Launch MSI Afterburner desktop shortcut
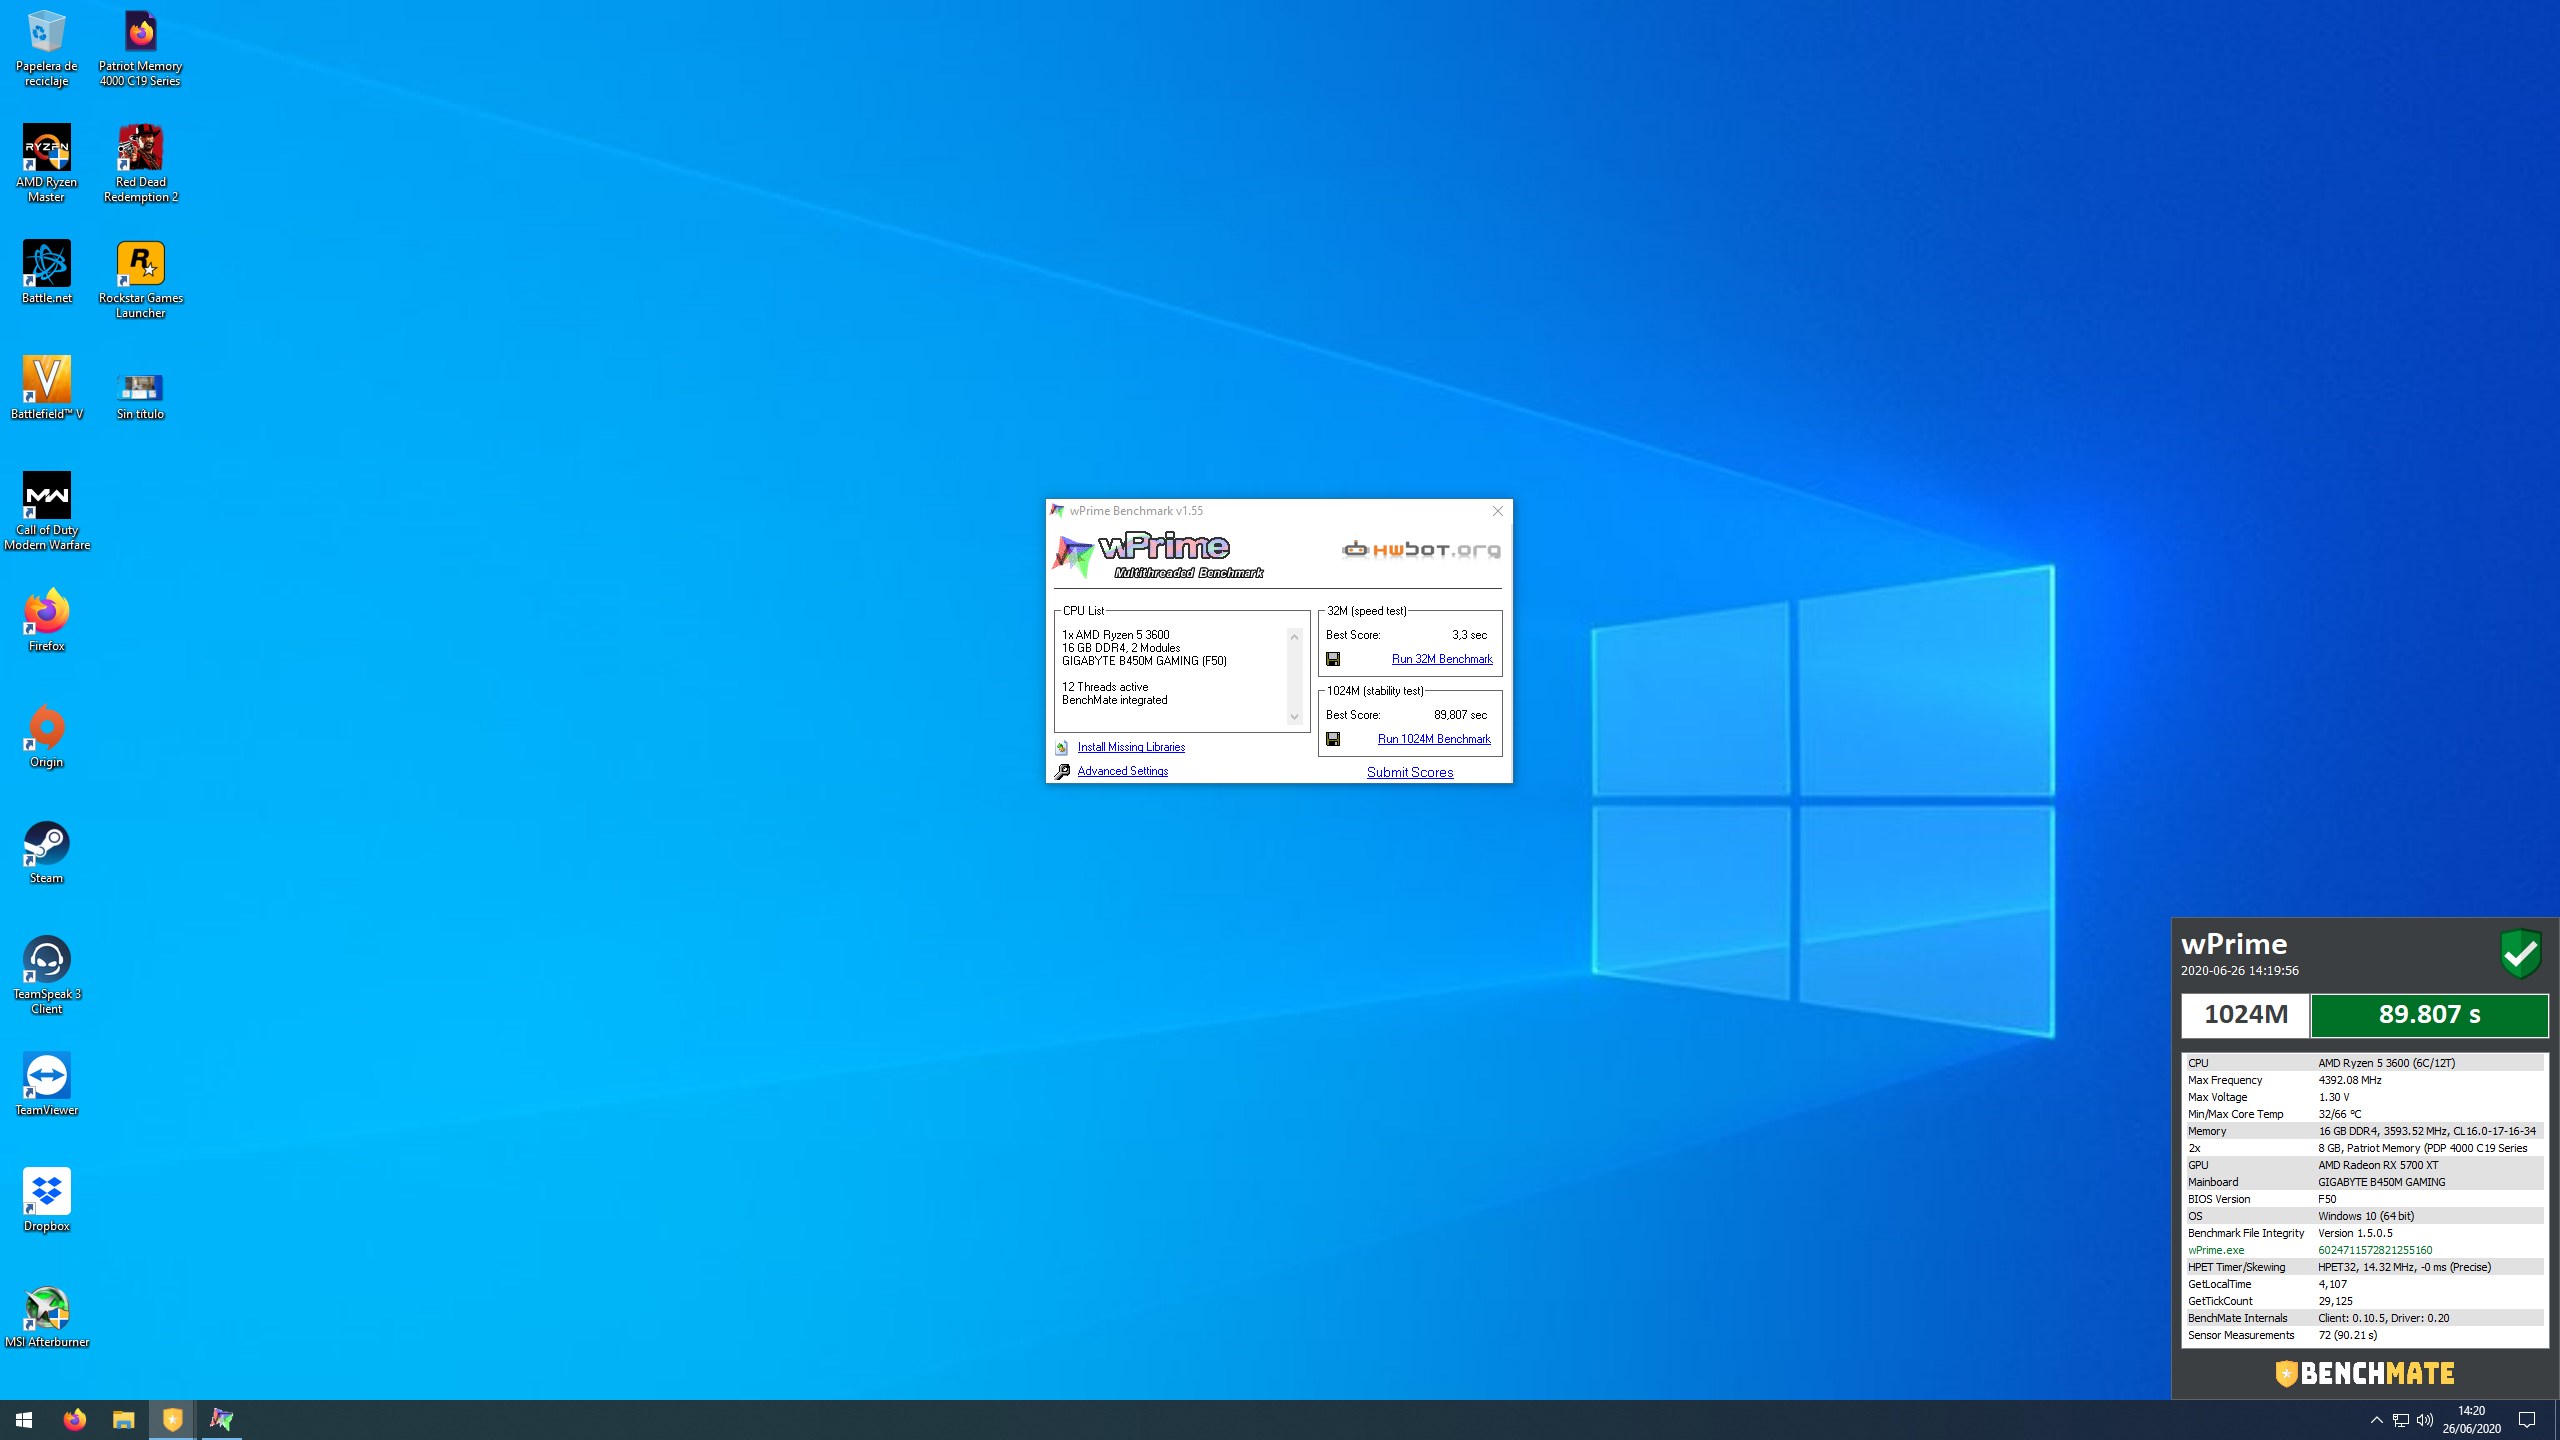 (46, 1317)
